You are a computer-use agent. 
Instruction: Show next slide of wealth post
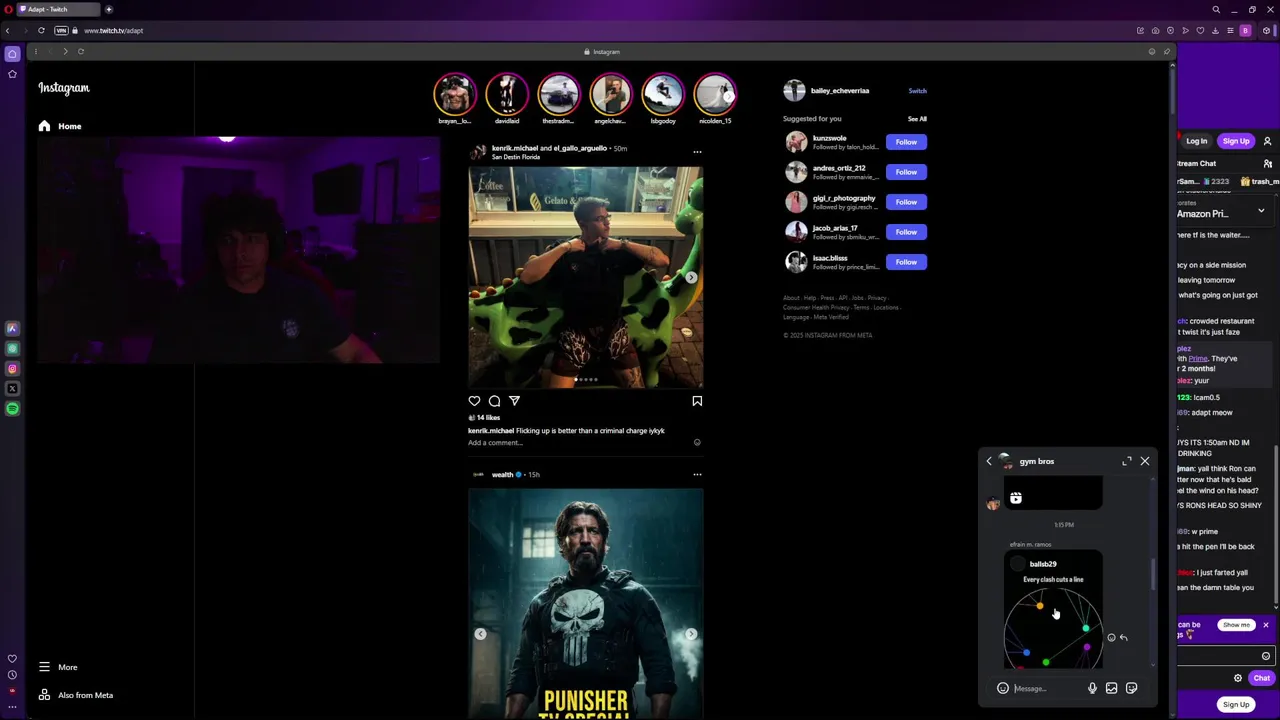pos(691,634)
